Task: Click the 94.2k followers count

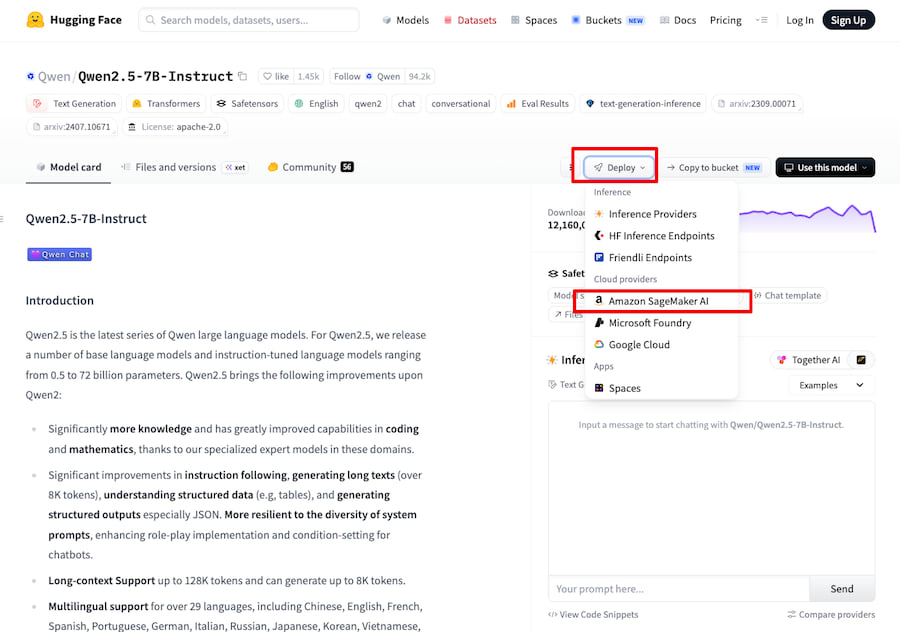Action: [419, 76]
